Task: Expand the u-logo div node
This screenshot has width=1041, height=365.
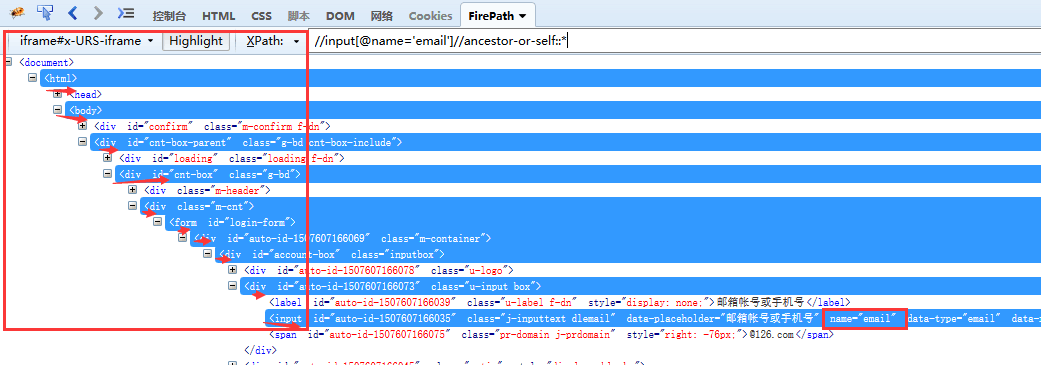Action: (232, 270)
